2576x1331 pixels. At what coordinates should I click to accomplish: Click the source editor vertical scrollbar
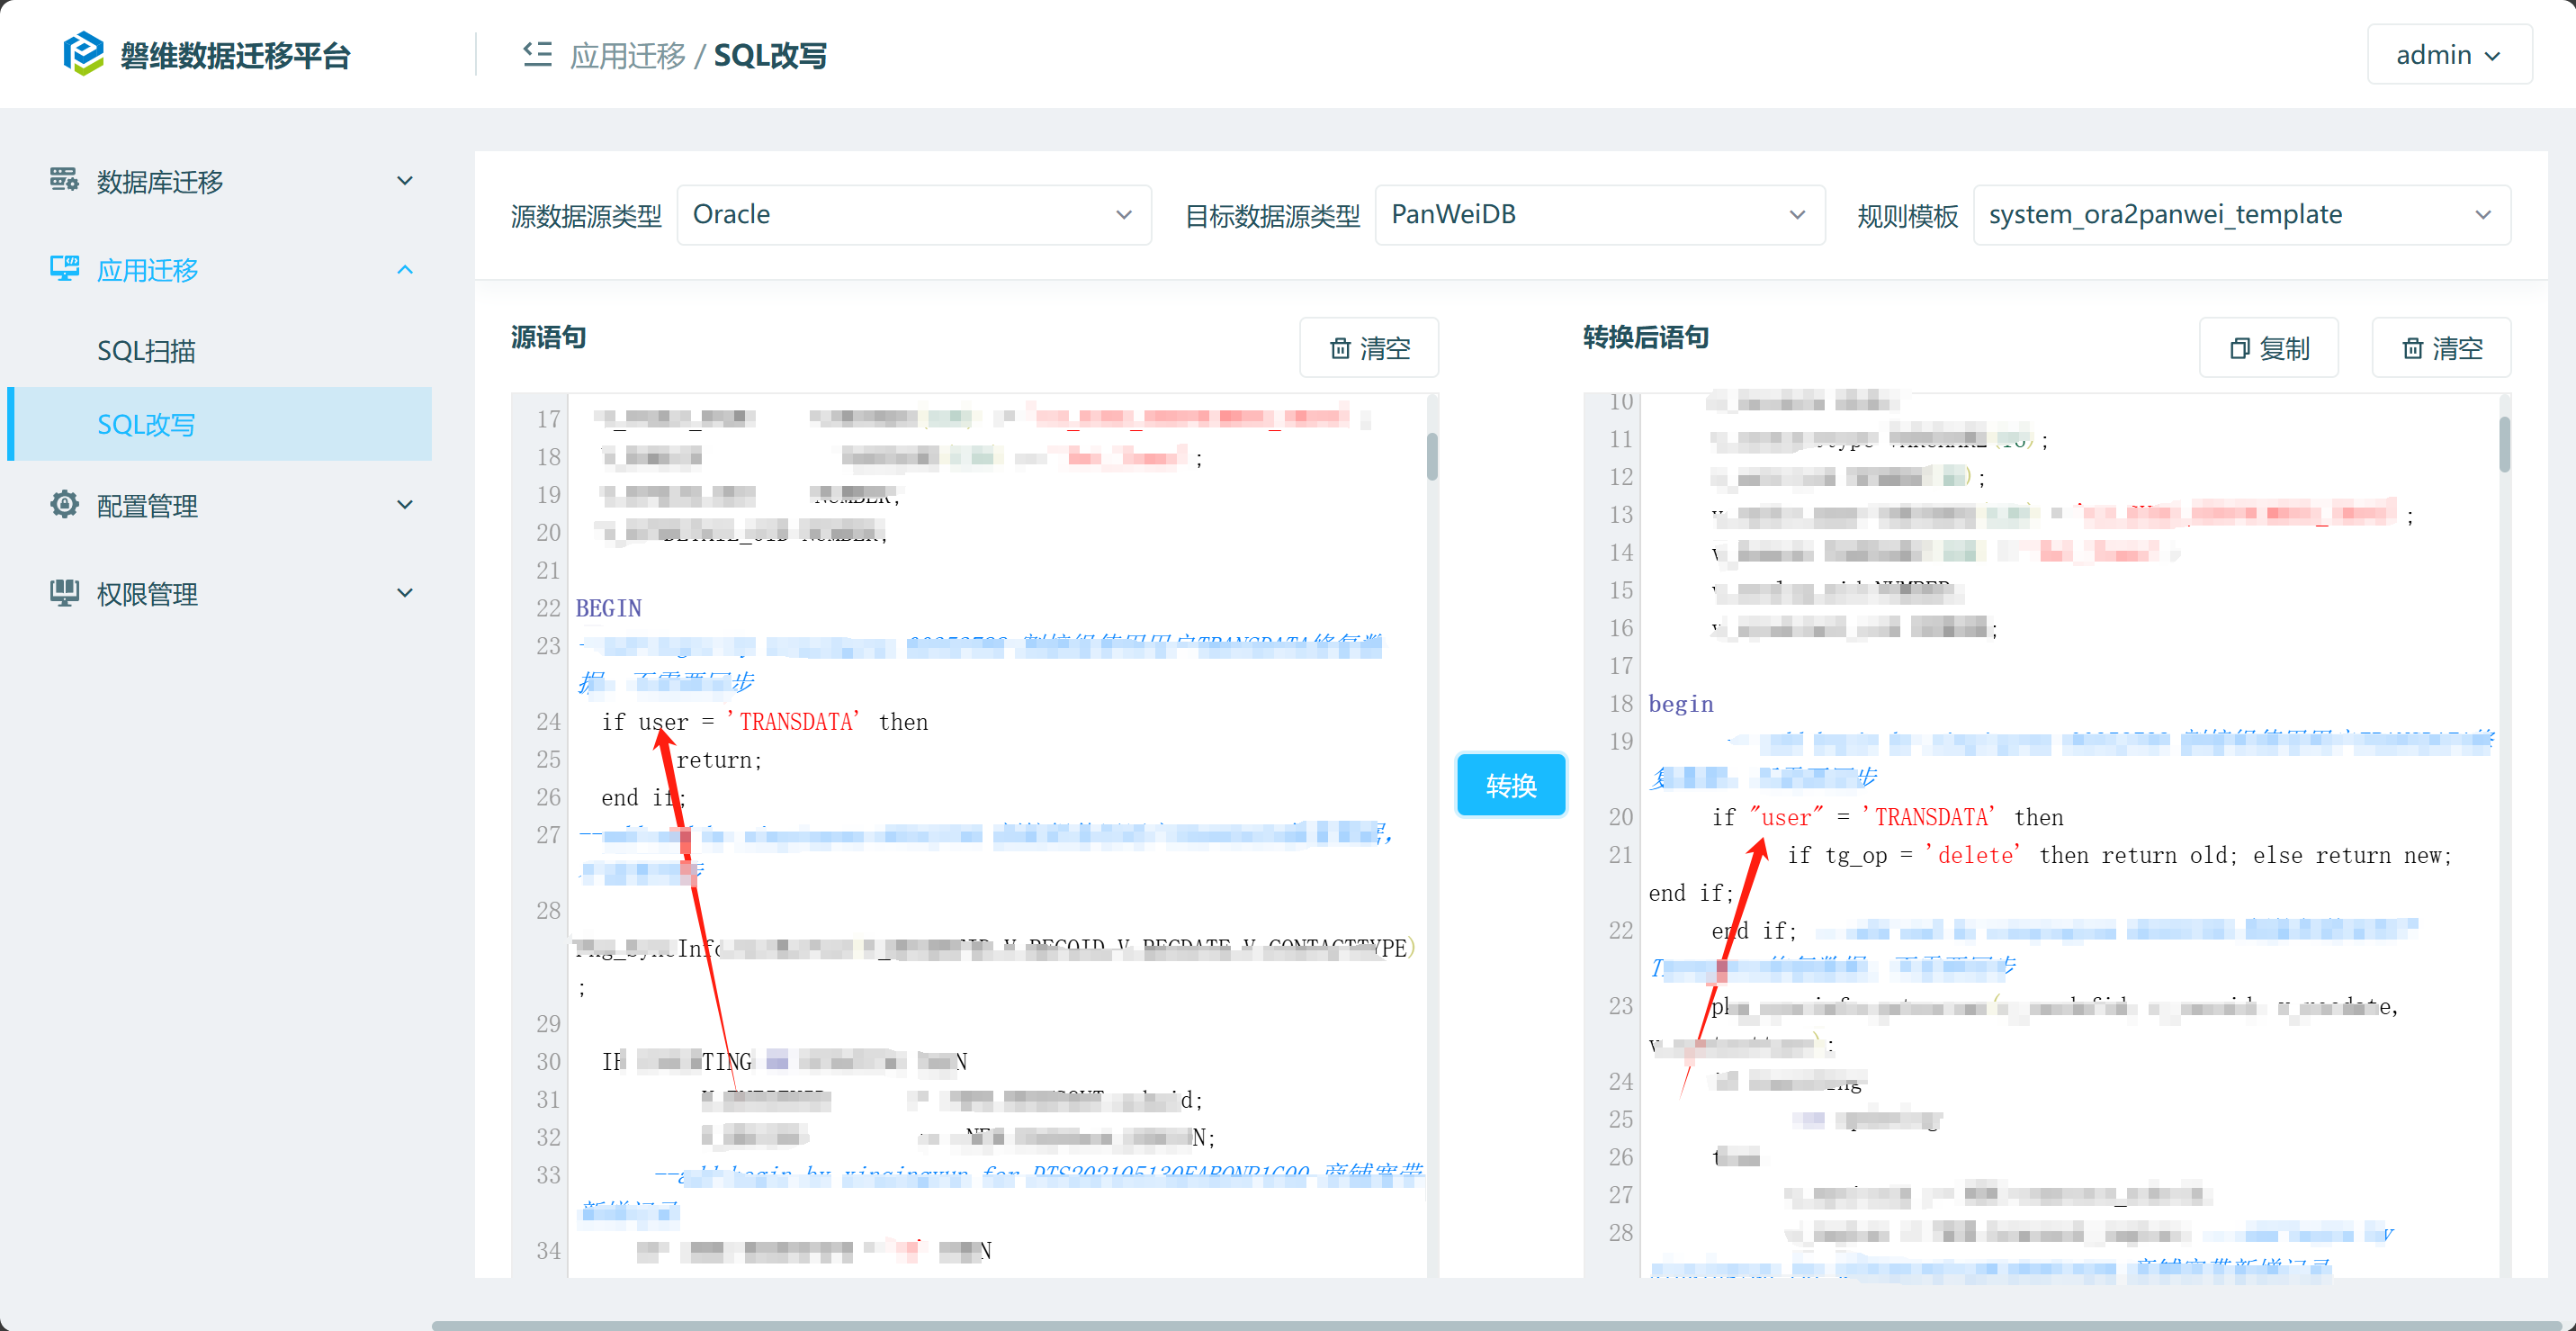[x=1432, y=456]
